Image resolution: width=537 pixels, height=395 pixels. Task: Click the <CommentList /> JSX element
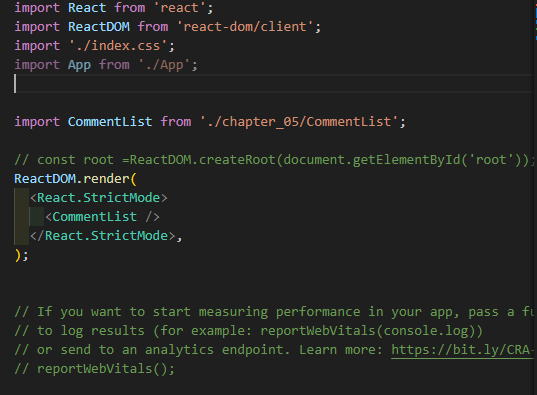[x=102, y=217]
